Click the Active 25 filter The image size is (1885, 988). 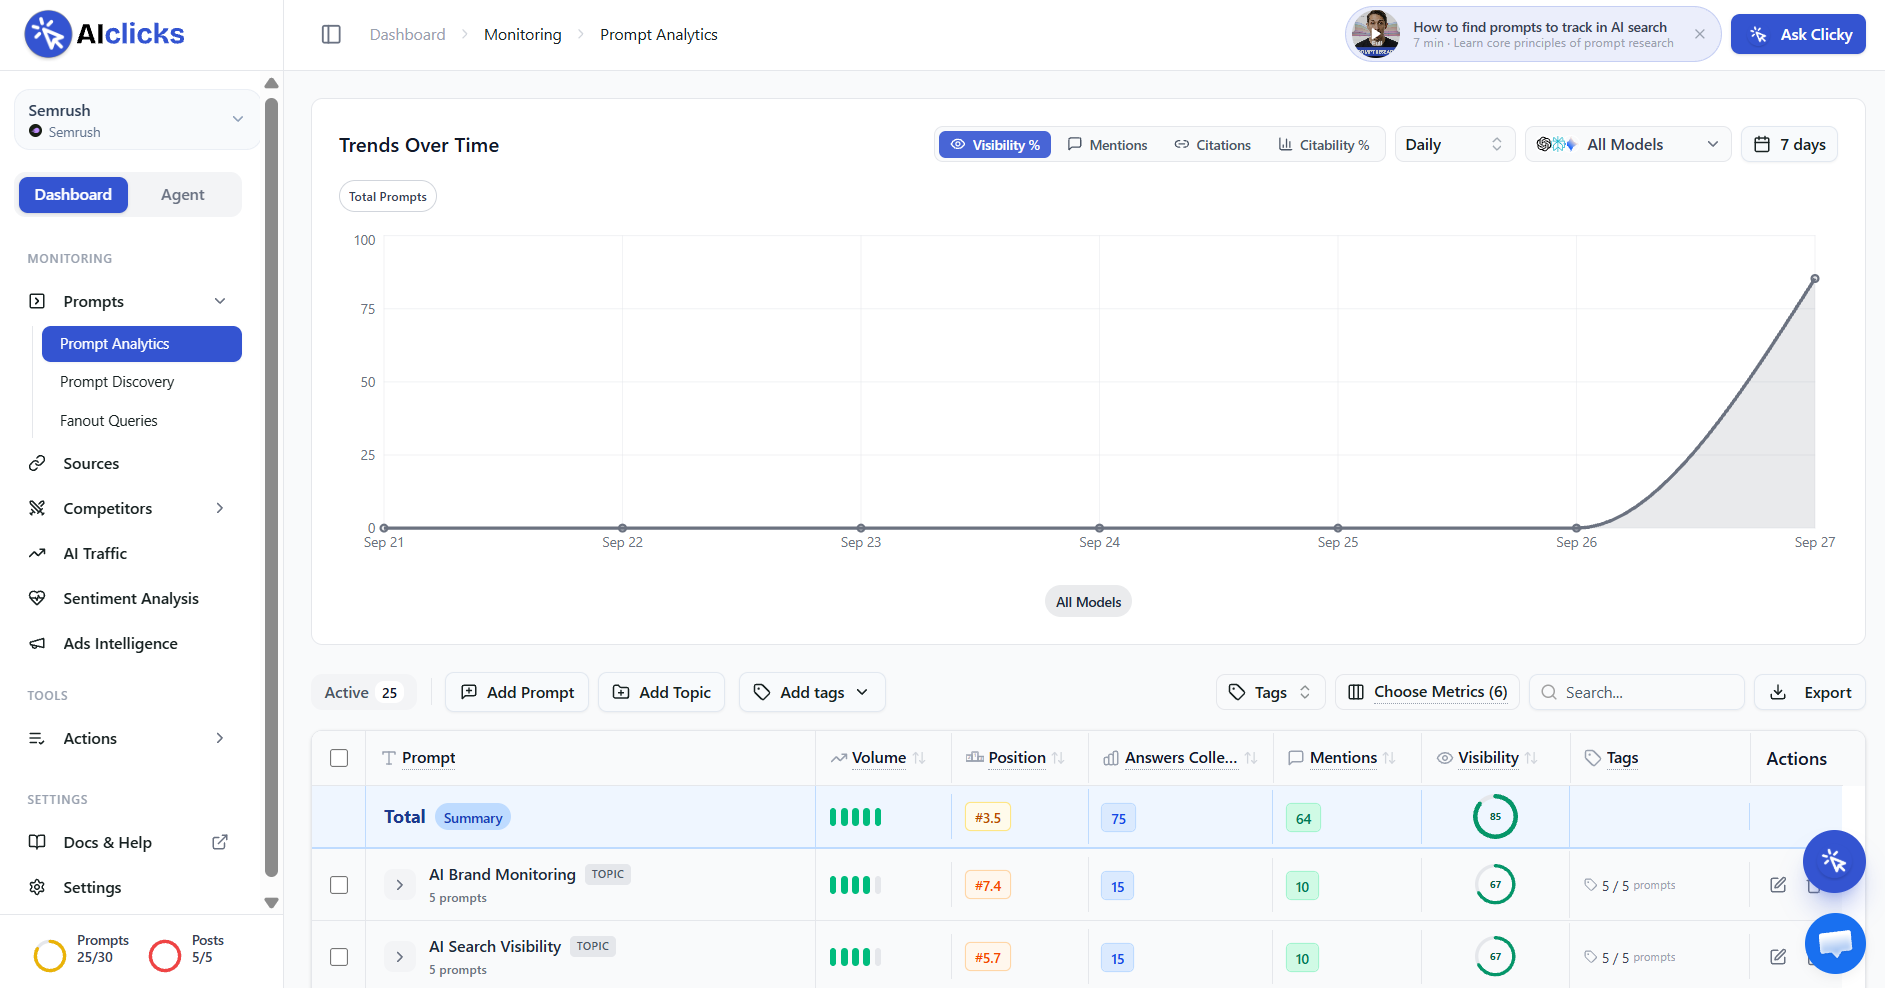[363, 693]
